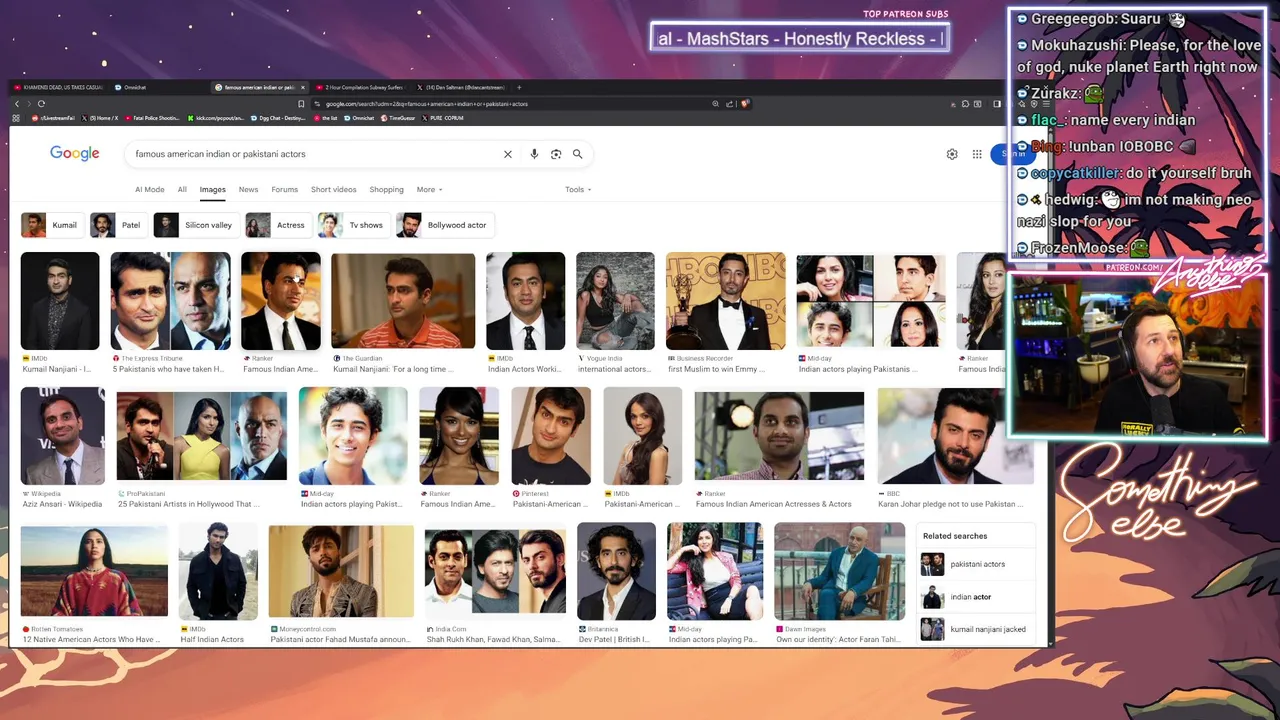The width and height of the screenshot is (1280, 720).
Task: Start voice search with microphone icon
Action: pos(534,154)
